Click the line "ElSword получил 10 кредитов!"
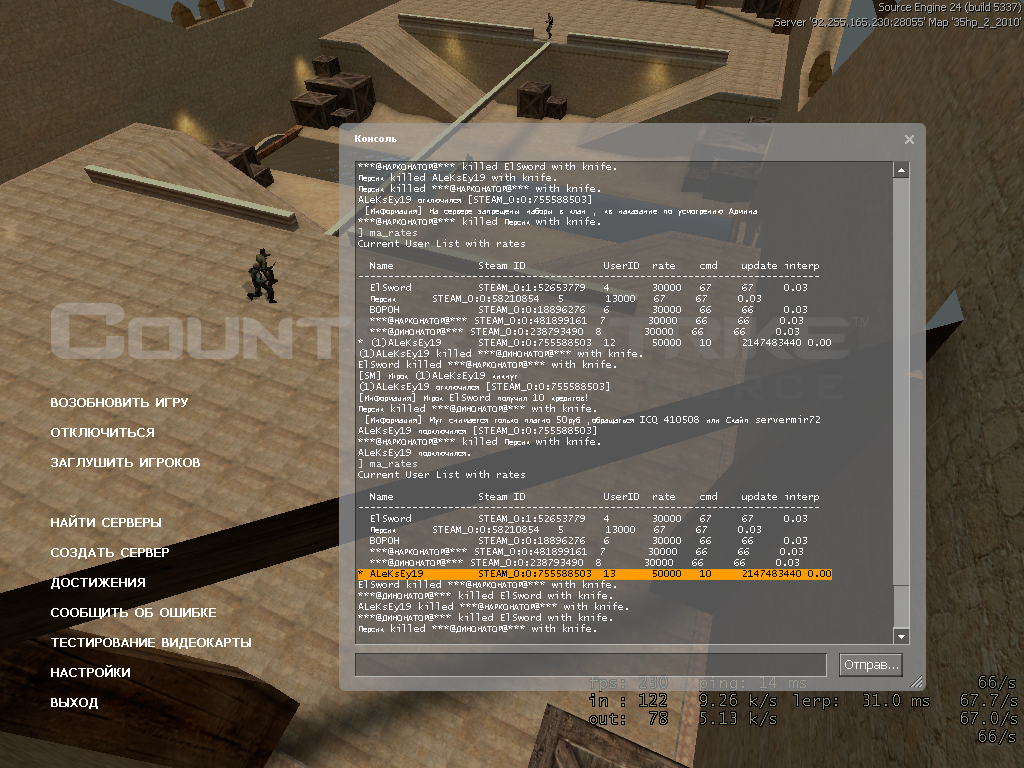Image resolution: width=1024 pixels, height=768 pixels. [x=473, y=398]
